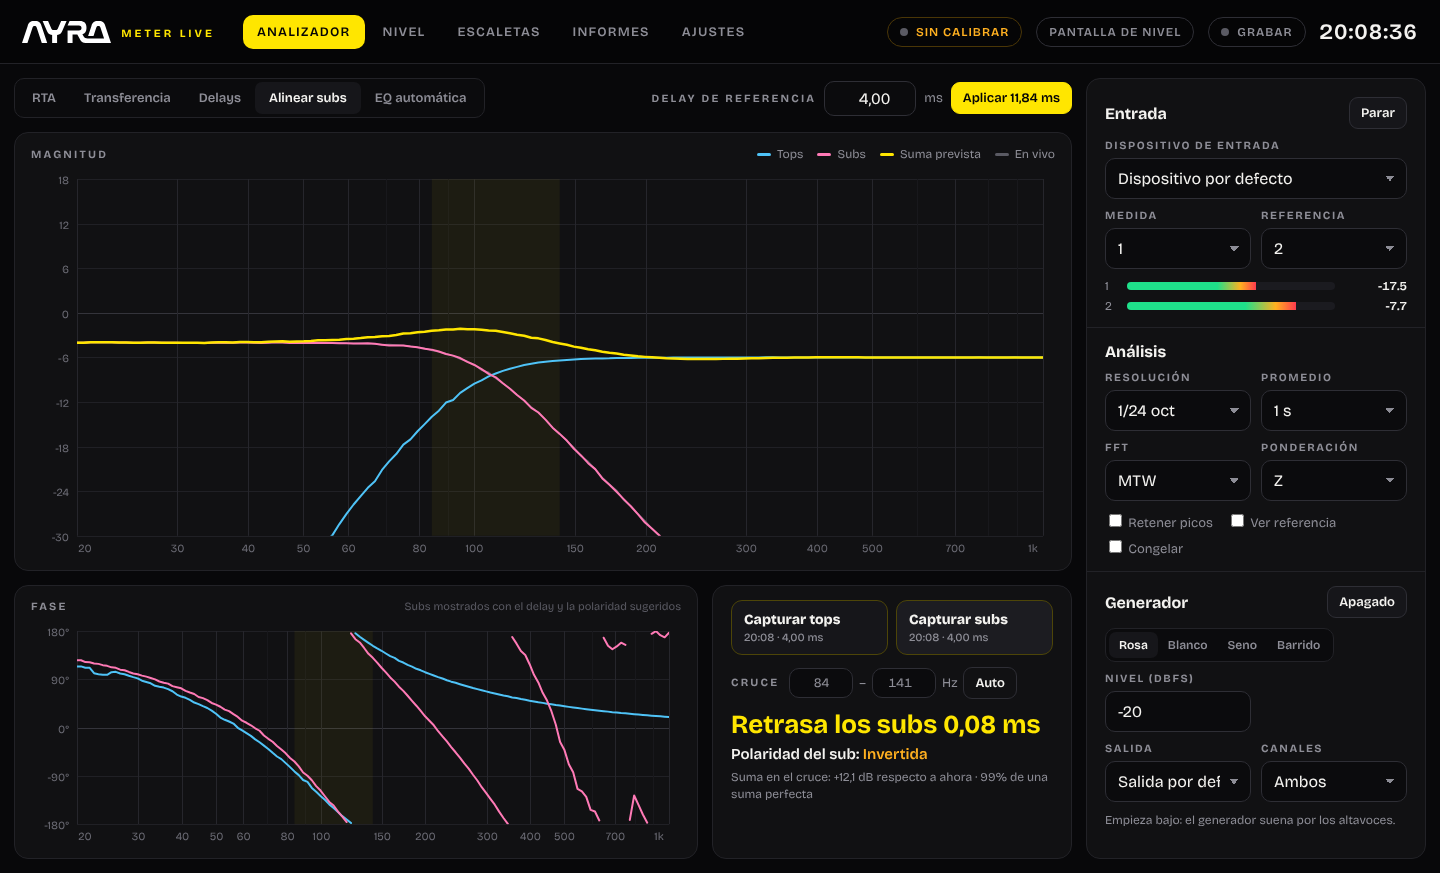Open the Ponderación Z dropdown

[1333, 481]
